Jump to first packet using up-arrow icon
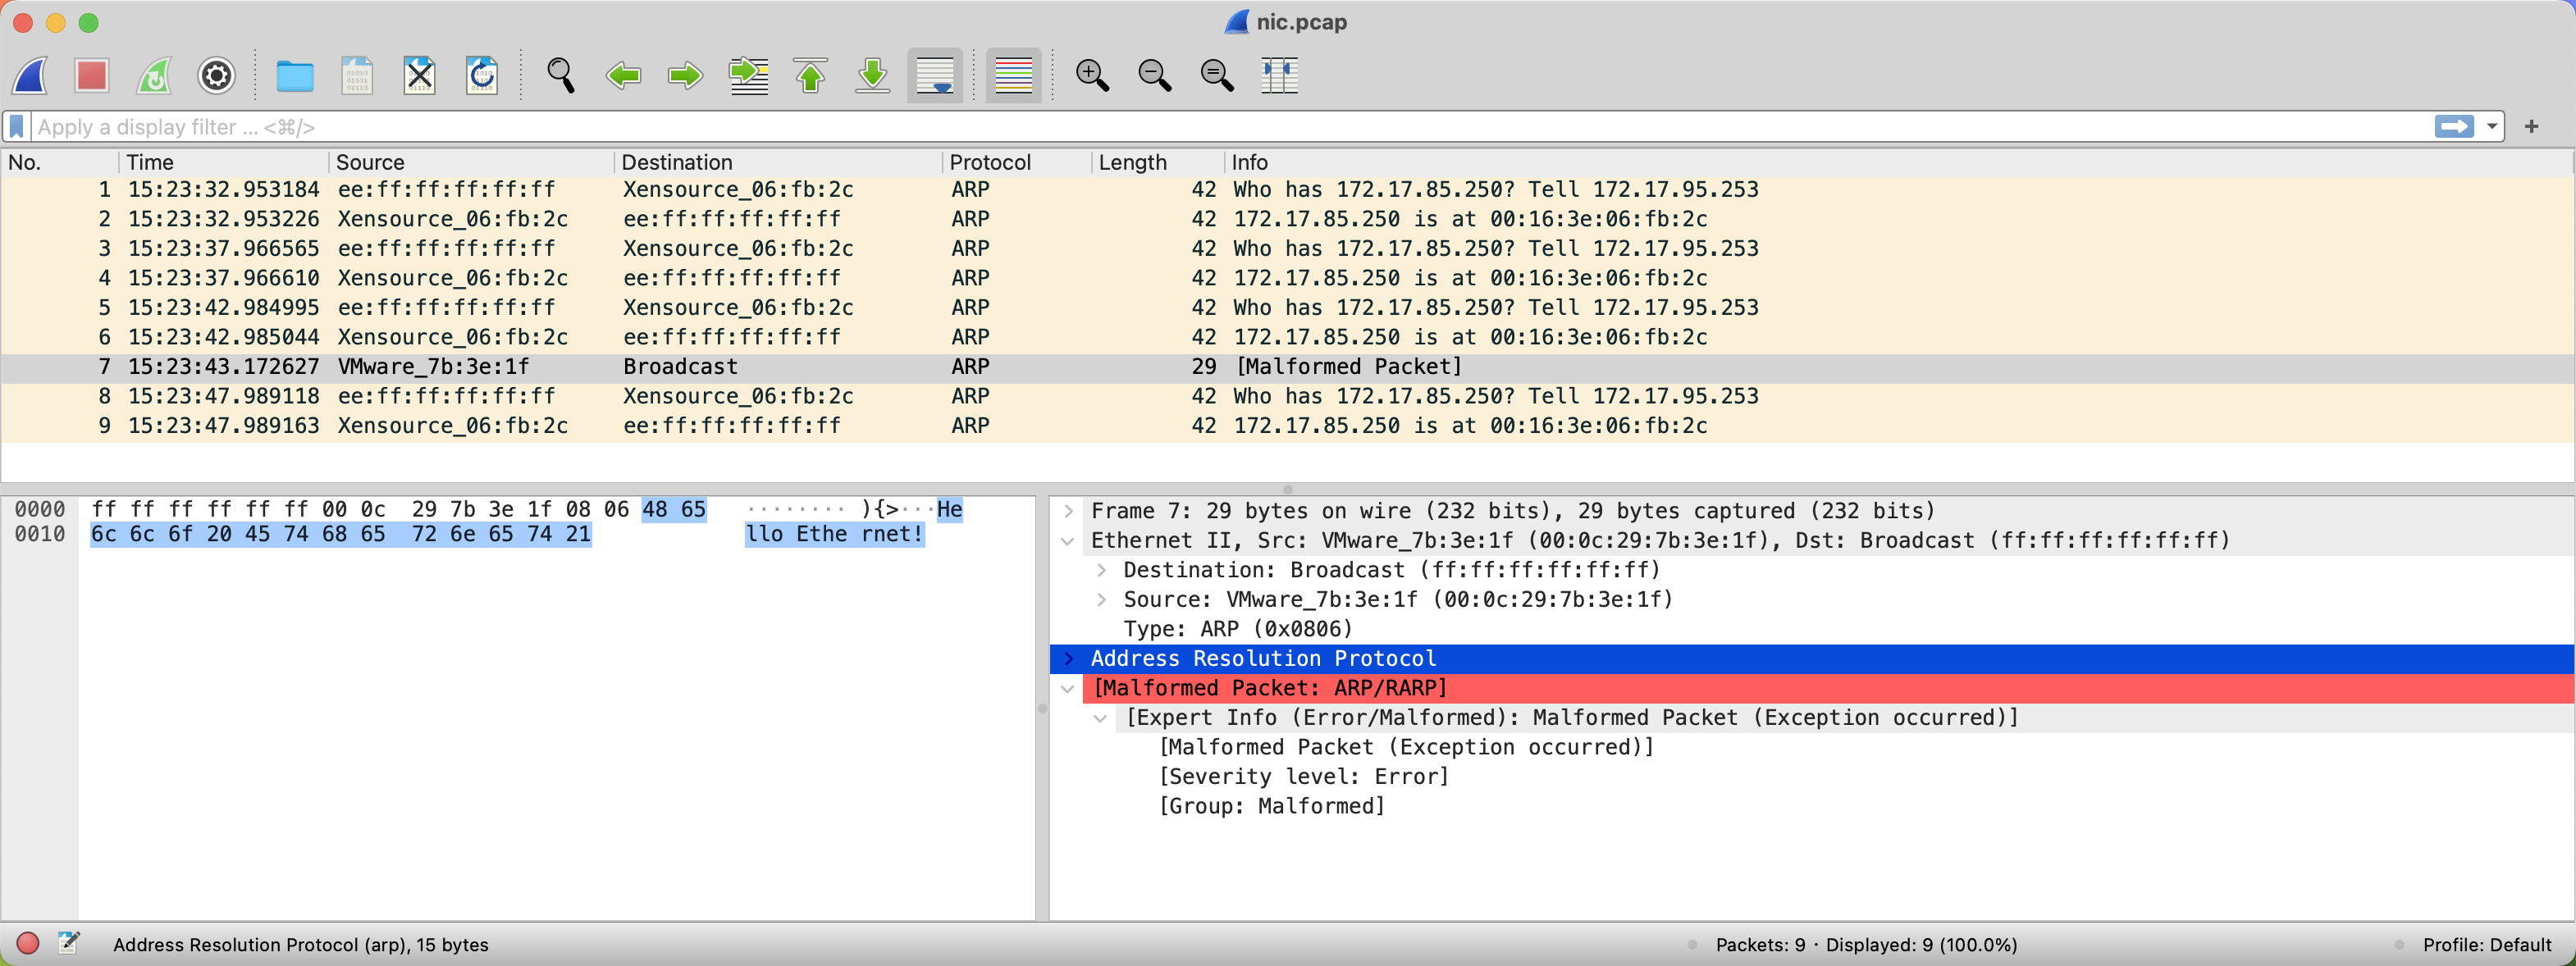Image resolution: width=2576 pixels, height=966 pixels. pyautogui.click(x=810, y=76)
